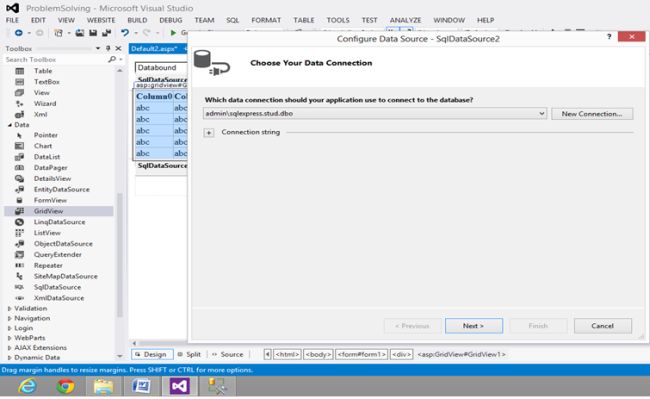Click the Undo toolbar icon
This screenshot has width=650, height=399.
click(x=124, y=33)
